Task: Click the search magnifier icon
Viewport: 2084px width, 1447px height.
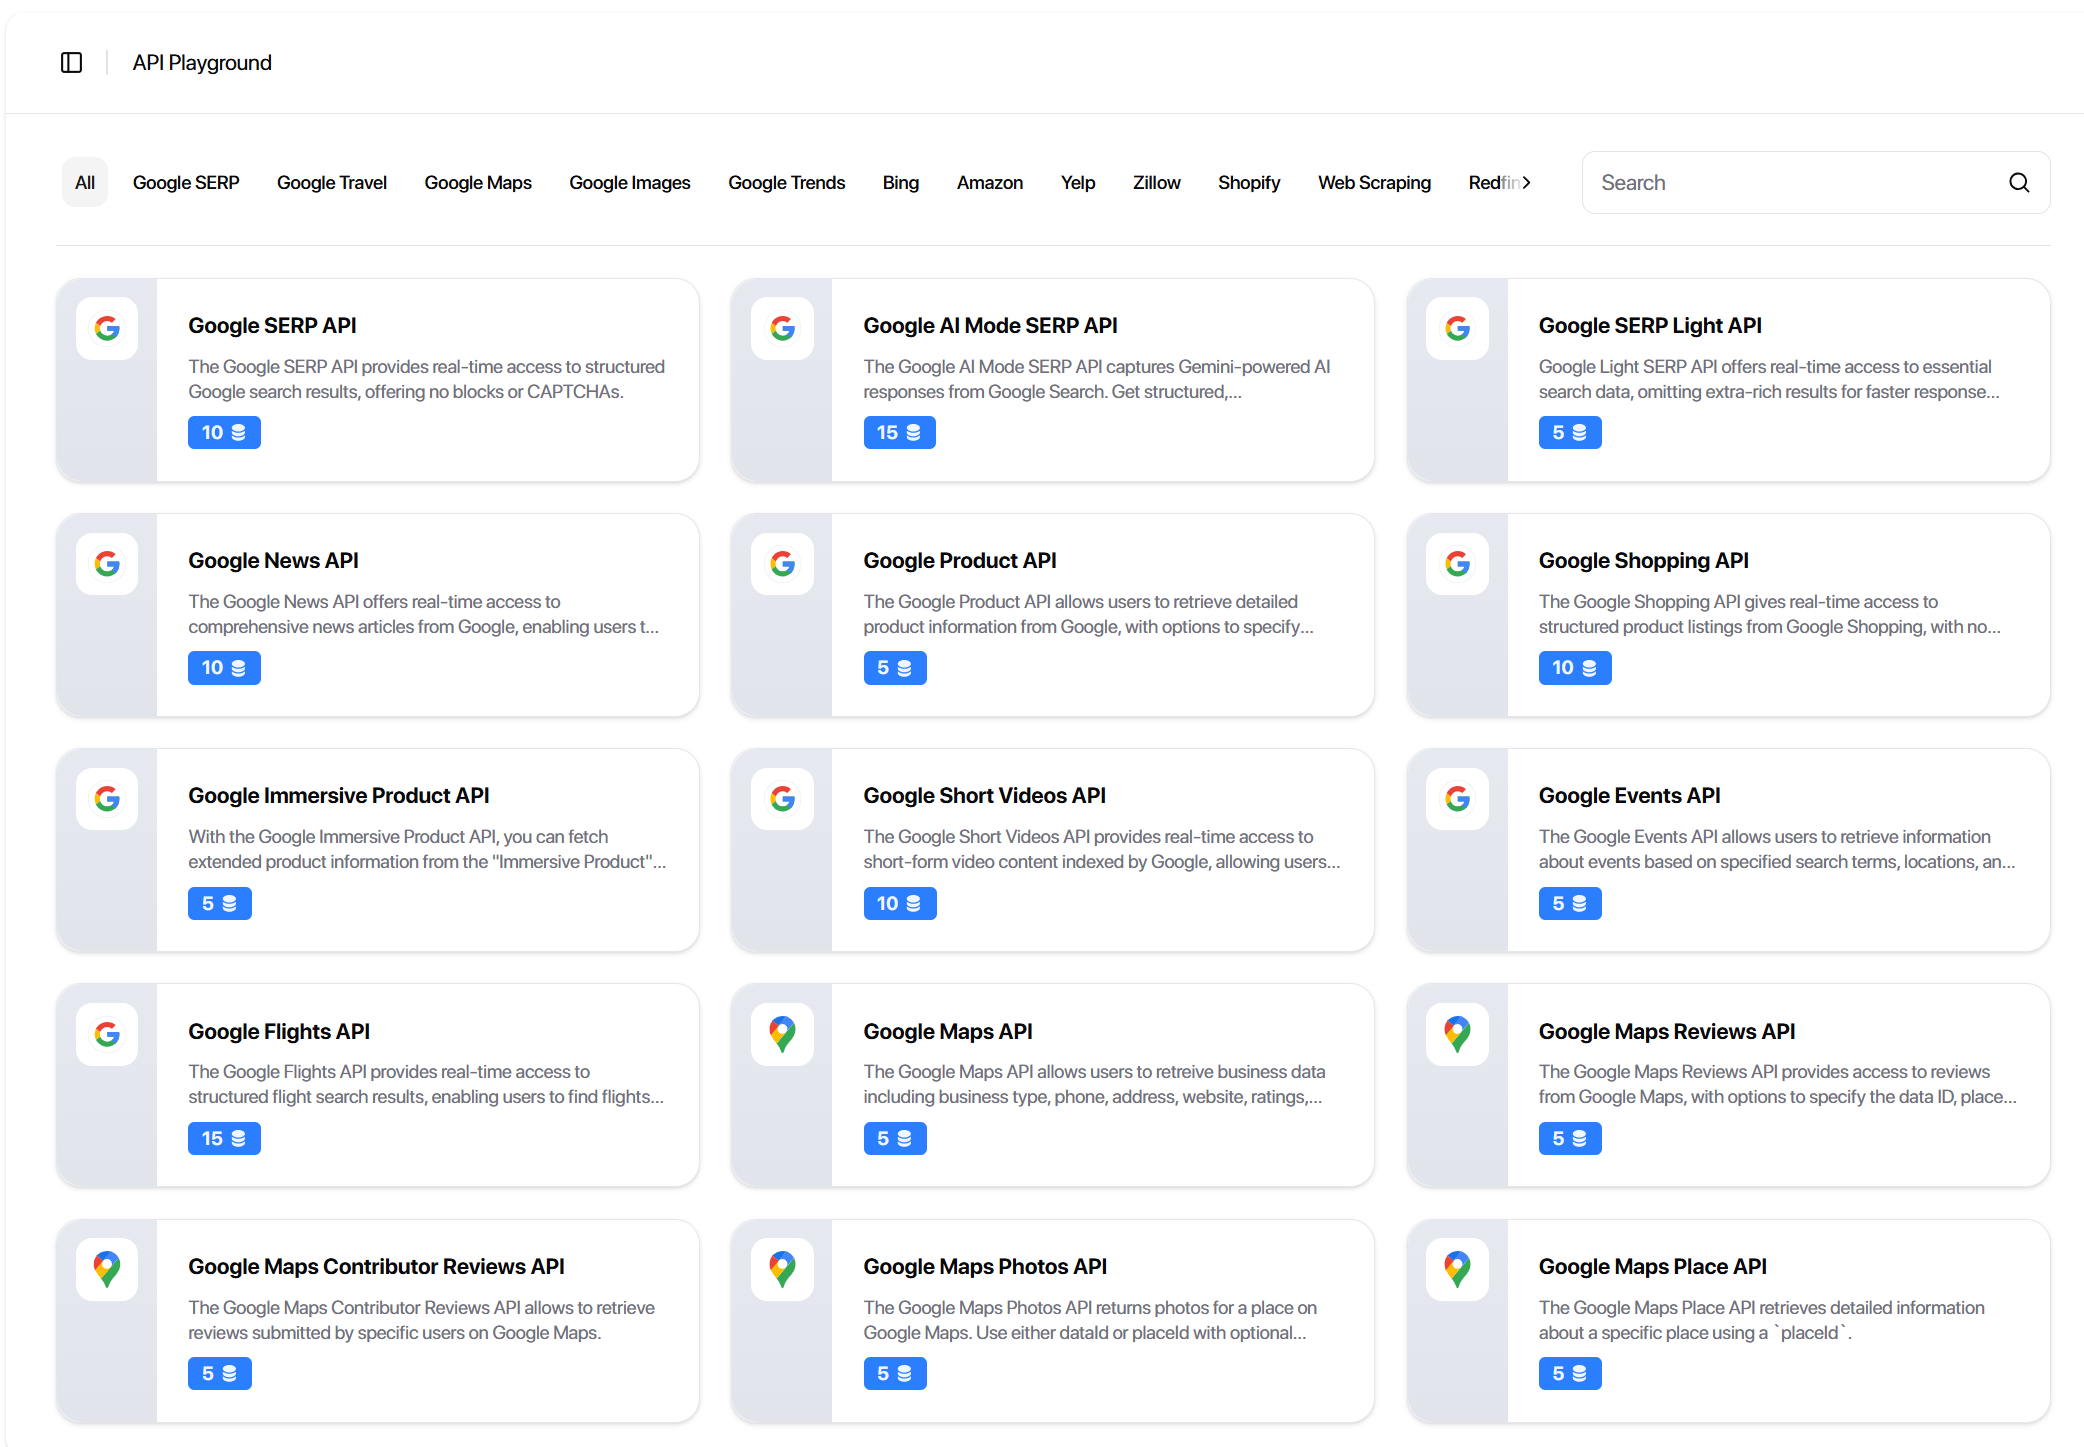Action: (2019, 182)
